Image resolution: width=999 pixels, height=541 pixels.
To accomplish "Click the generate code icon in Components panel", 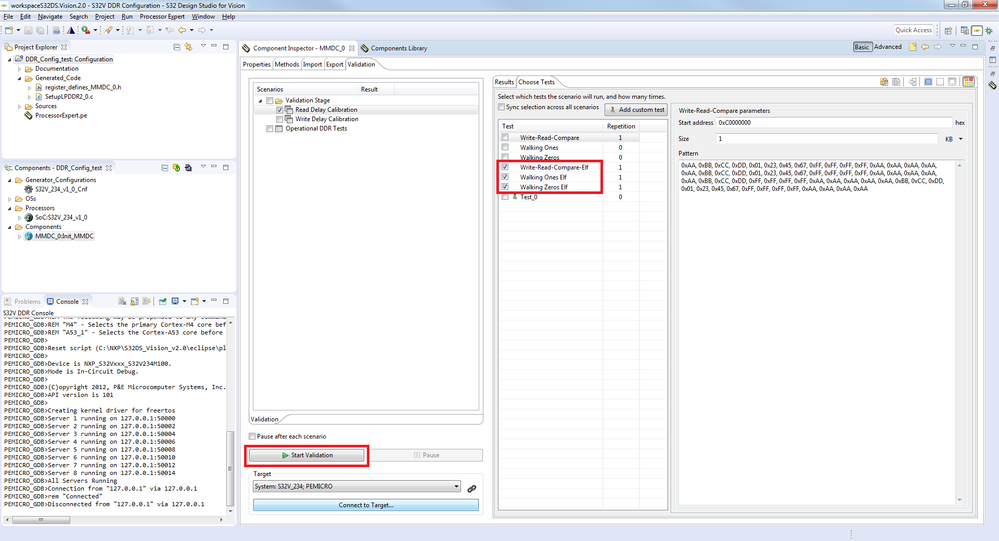I will click(x=176, y=168).
